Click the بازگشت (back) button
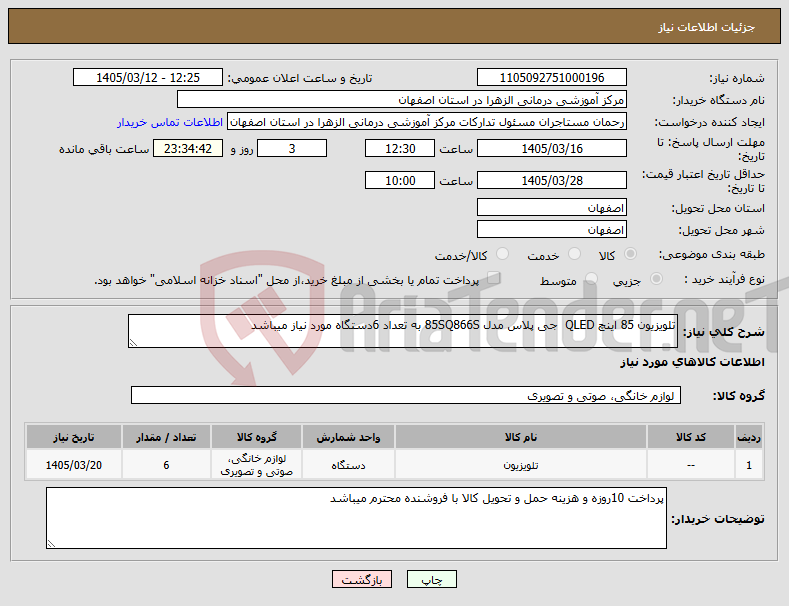Image resolution: width=789 pixels, height=606 pixels. click(x=362, y=579)
